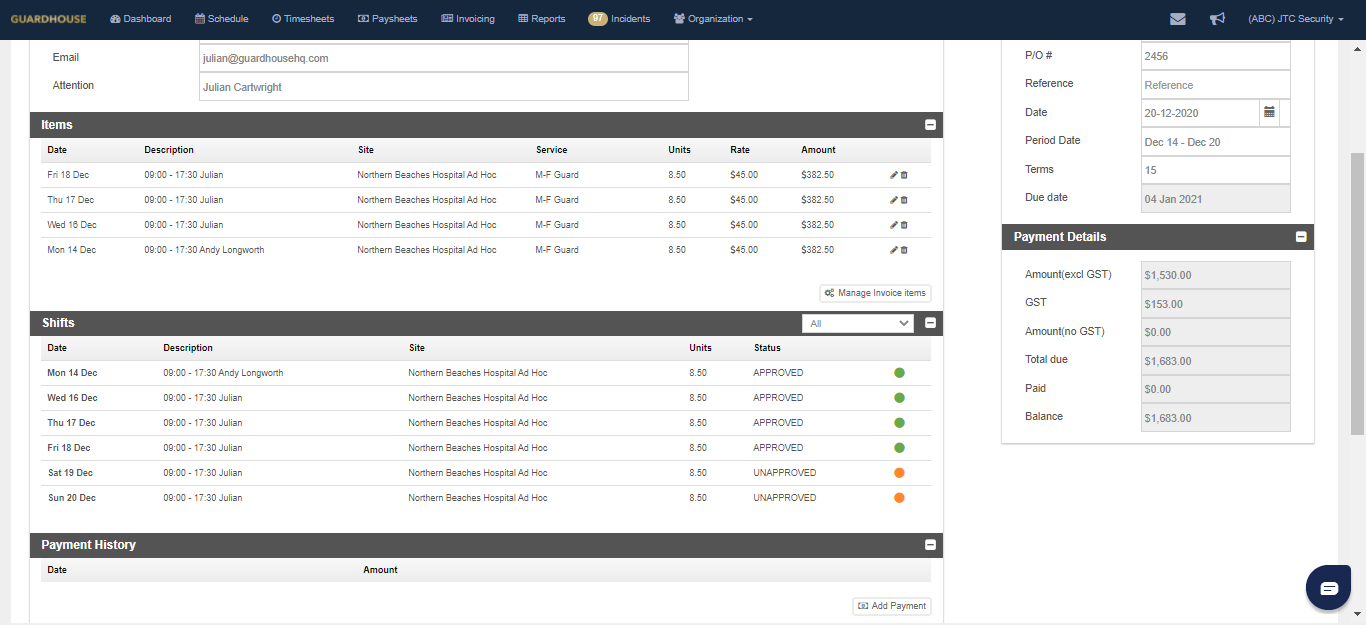
Task: Click the P/O # input field
Action: click(1216, 56)
